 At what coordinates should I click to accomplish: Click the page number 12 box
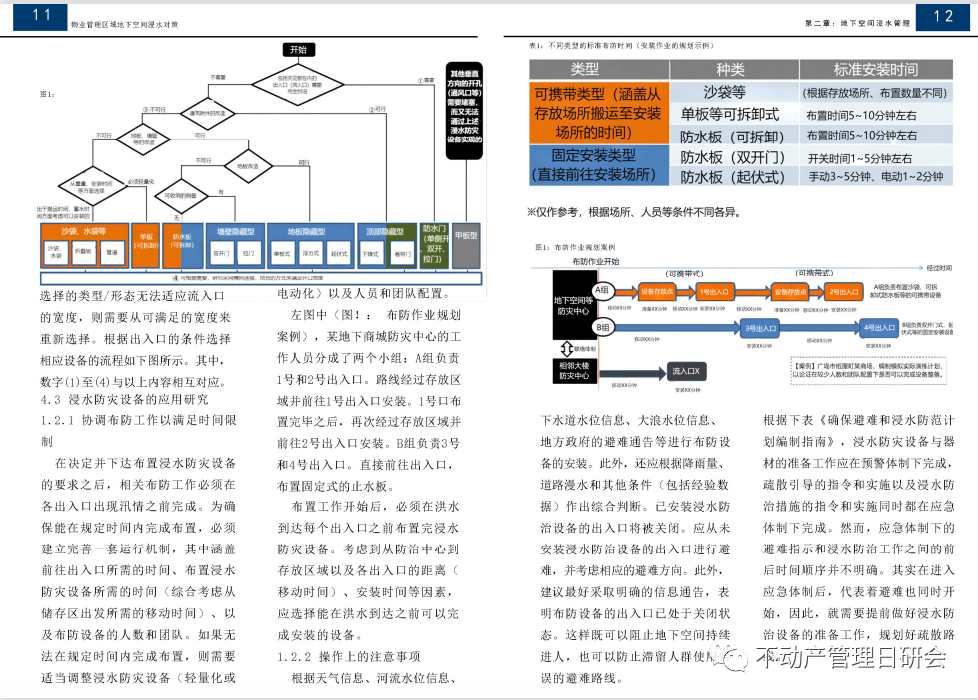pos(944,15)
